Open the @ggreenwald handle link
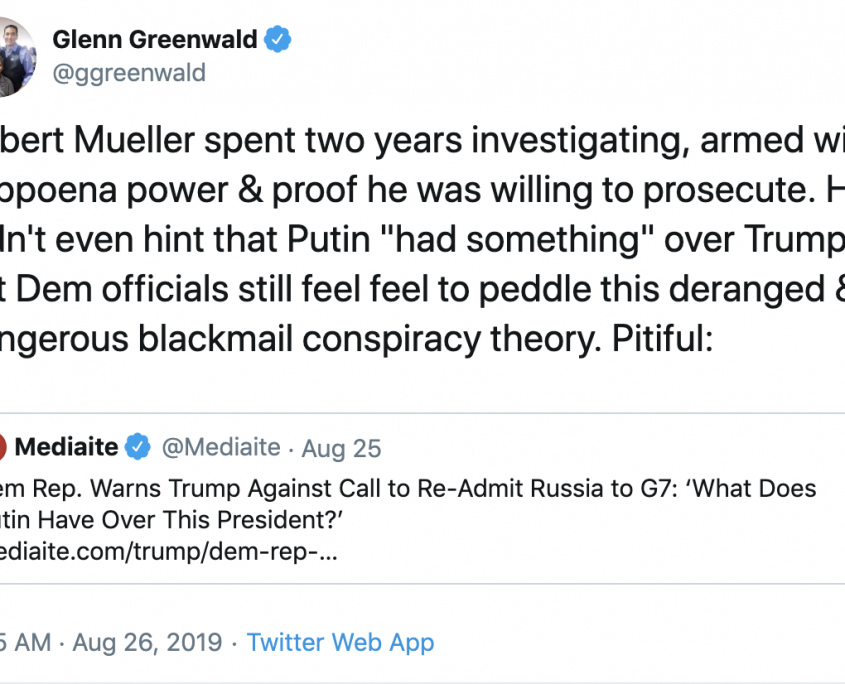The image size is (845, 684). pyautogui.click(x=128, y=73)
